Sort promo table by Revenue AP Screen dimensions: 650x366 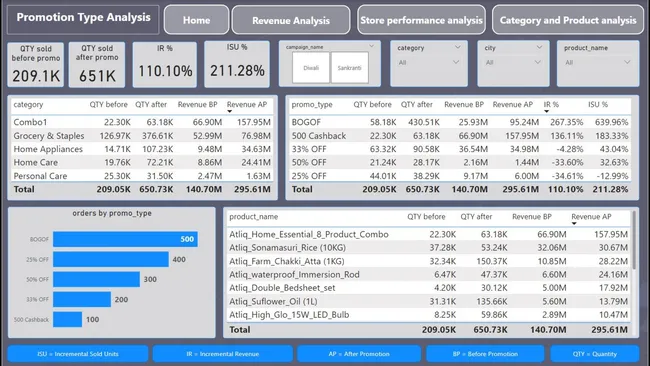512,105
